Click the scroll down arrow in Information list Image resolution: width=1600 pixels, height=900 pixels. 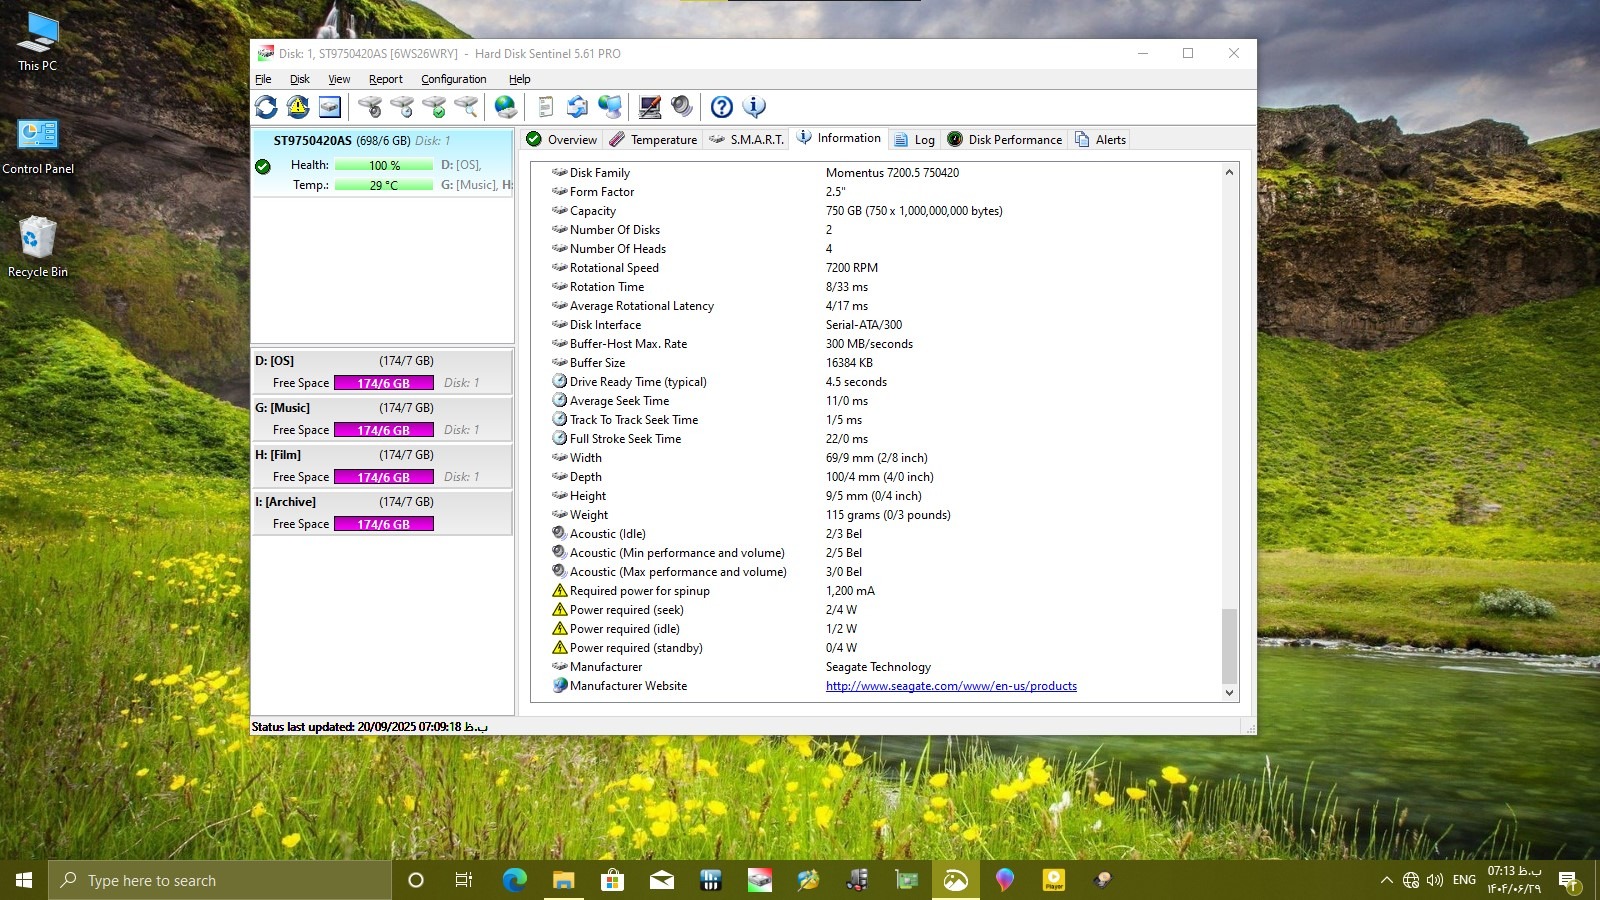pos(1229,692)
